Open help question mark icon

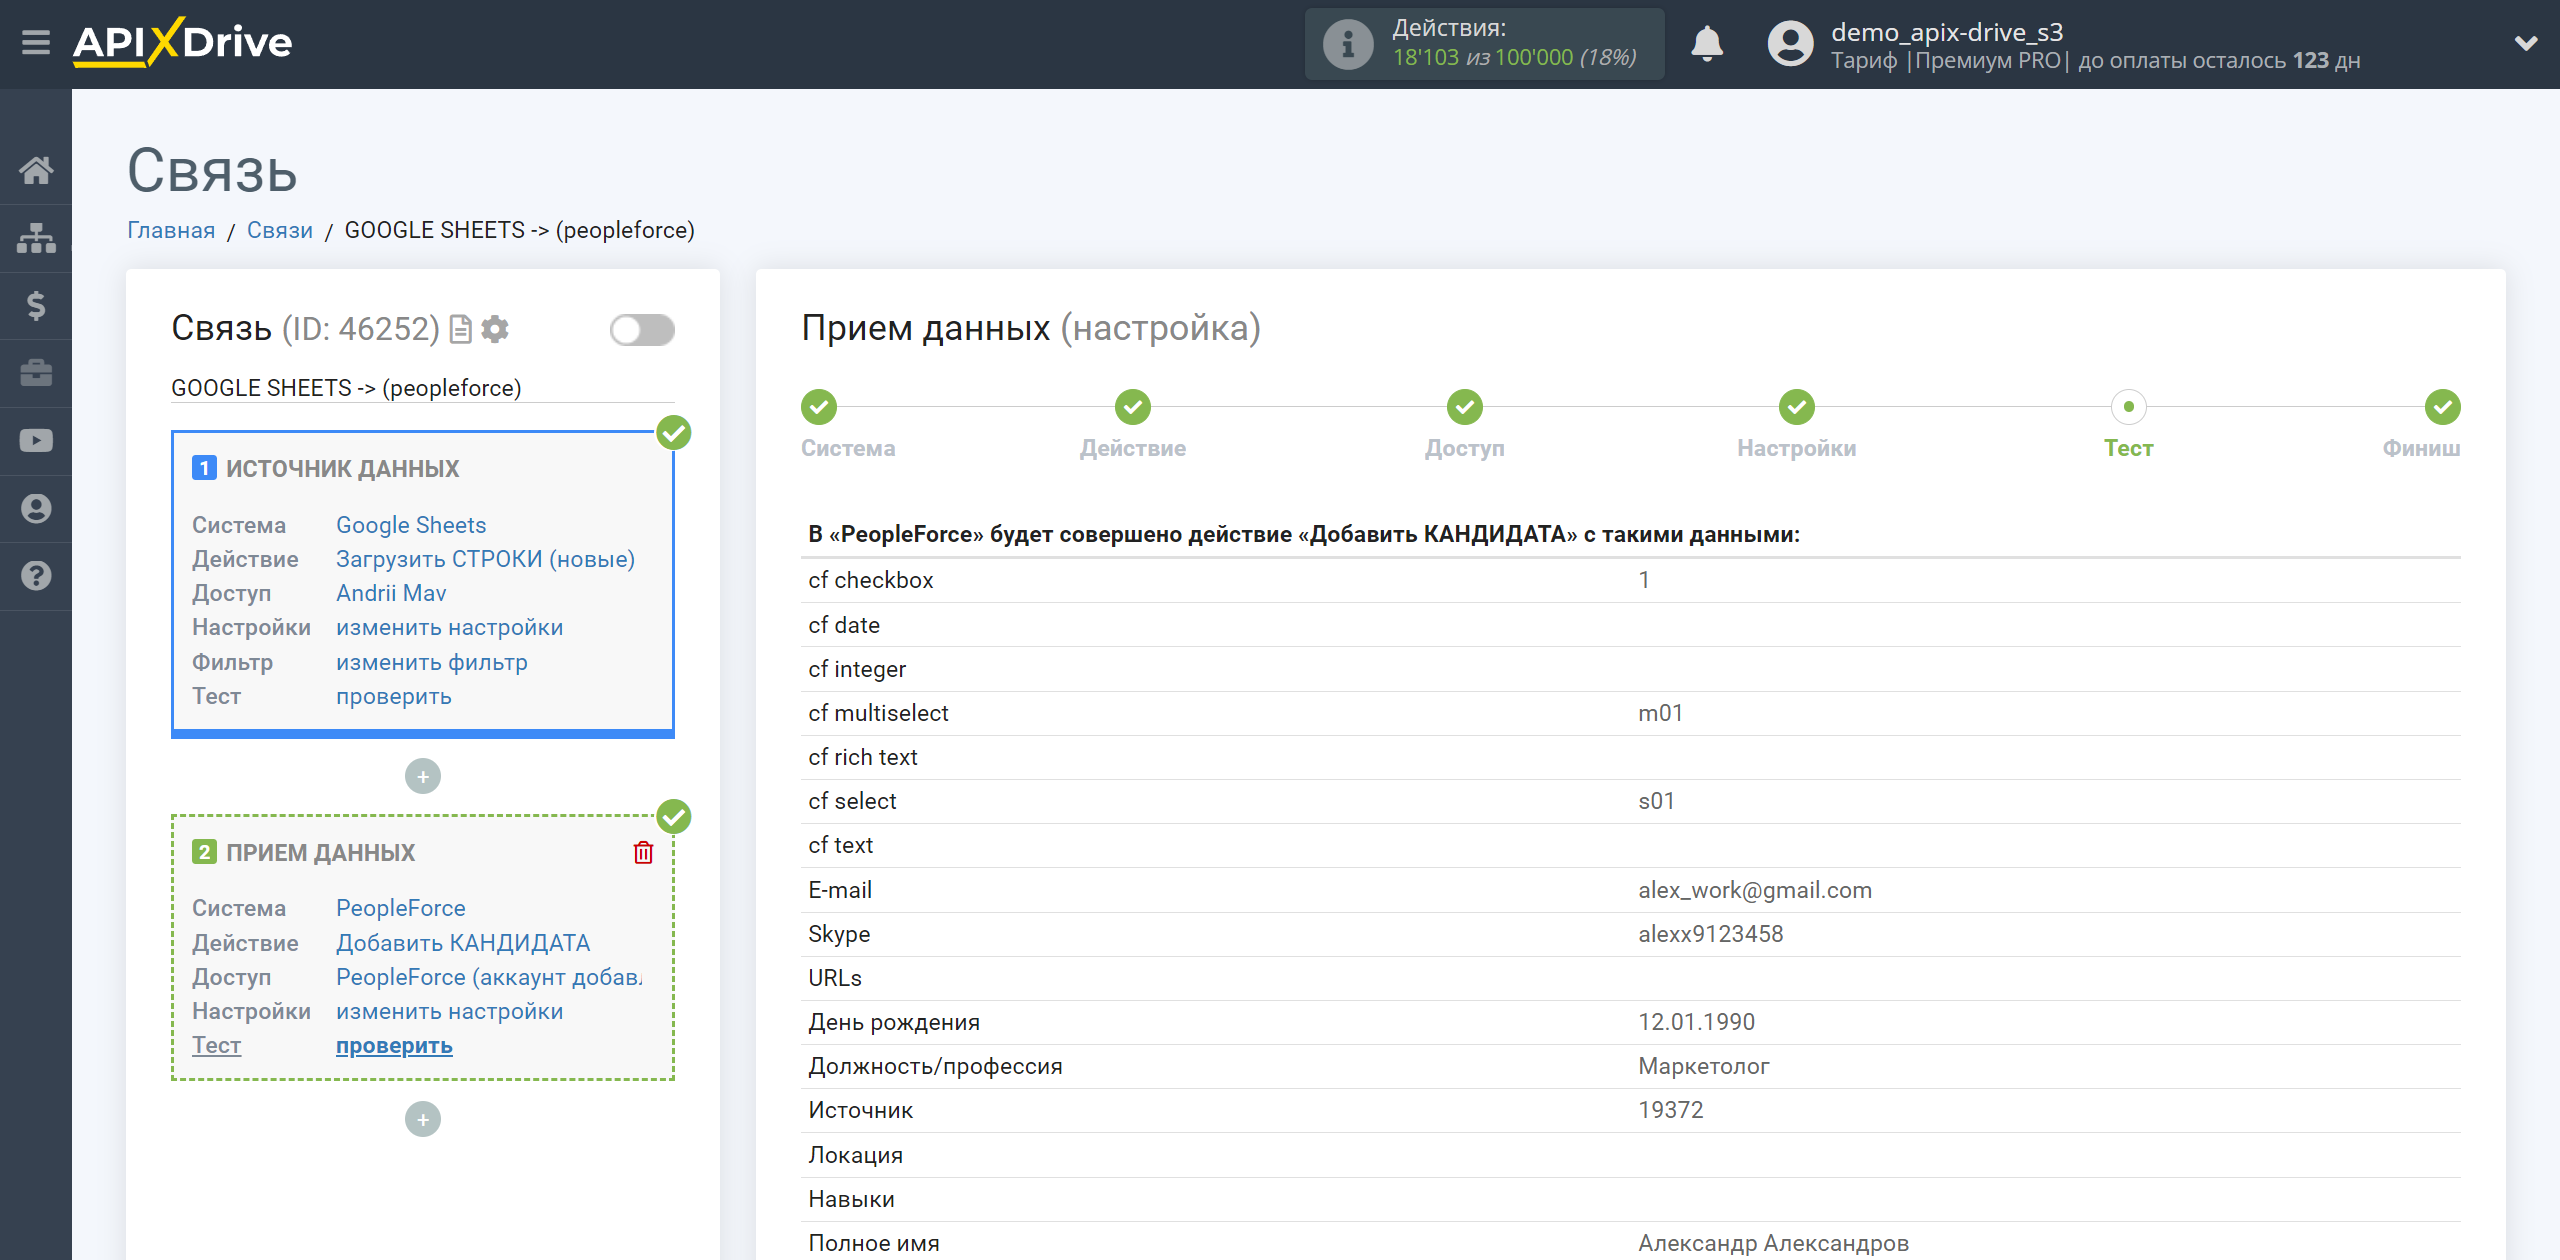[x=36, y=576]
